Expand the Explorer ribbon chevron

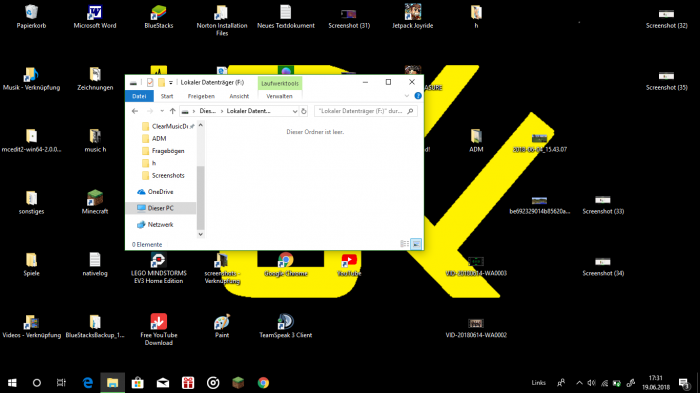(x=407, y=96)
